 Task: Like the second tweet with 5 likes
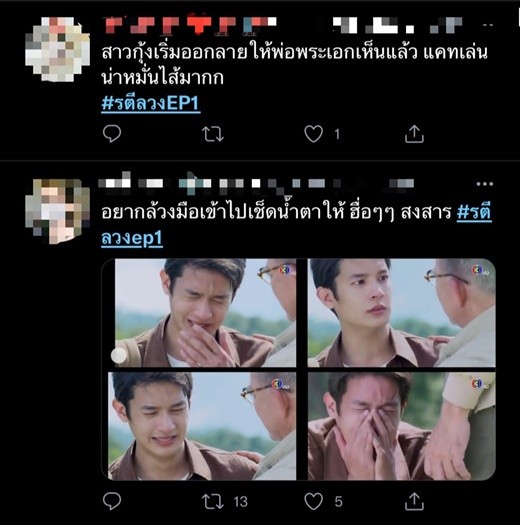click(313, 501)
